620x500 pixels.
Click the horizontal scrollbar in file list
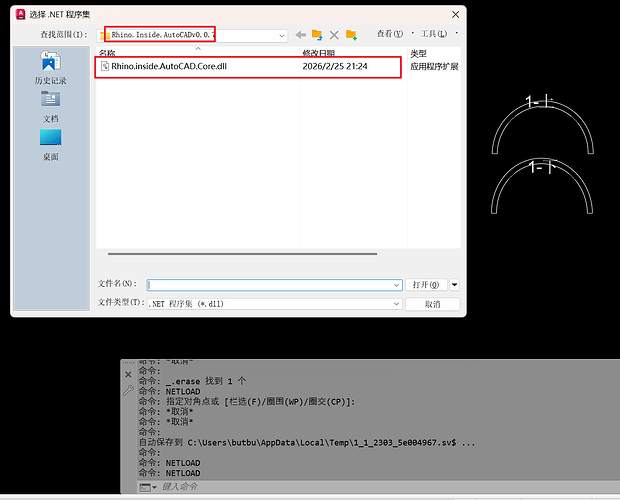click(242, 254)
